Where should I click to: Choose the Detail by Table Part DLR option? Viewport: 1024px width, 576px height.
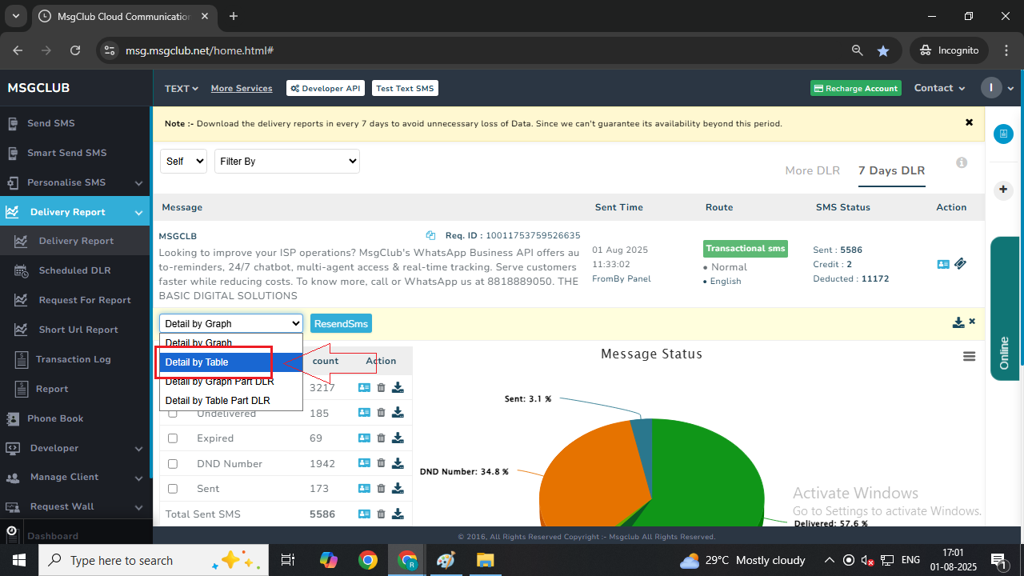231,400
